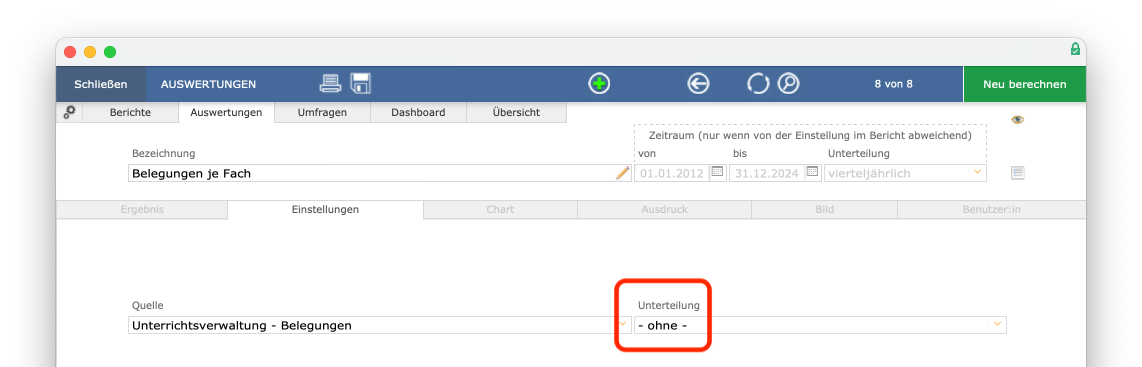The height and width of the screenshot is (367, 1142).
Task: Click the Neu berechnen button
Action: coord(1025,84)
